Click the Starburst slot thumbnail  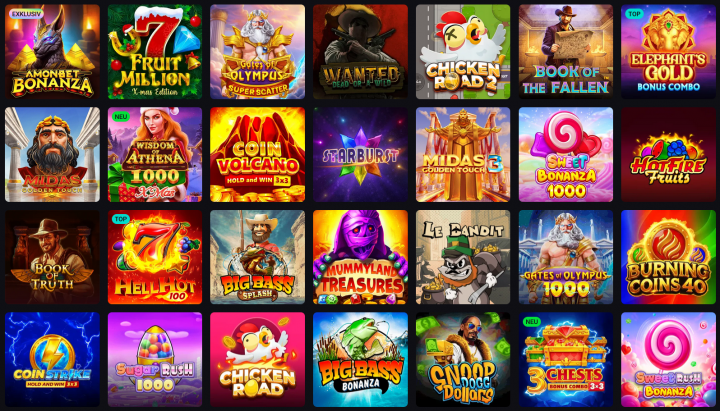pyautogui.click(x=360, y=154)
